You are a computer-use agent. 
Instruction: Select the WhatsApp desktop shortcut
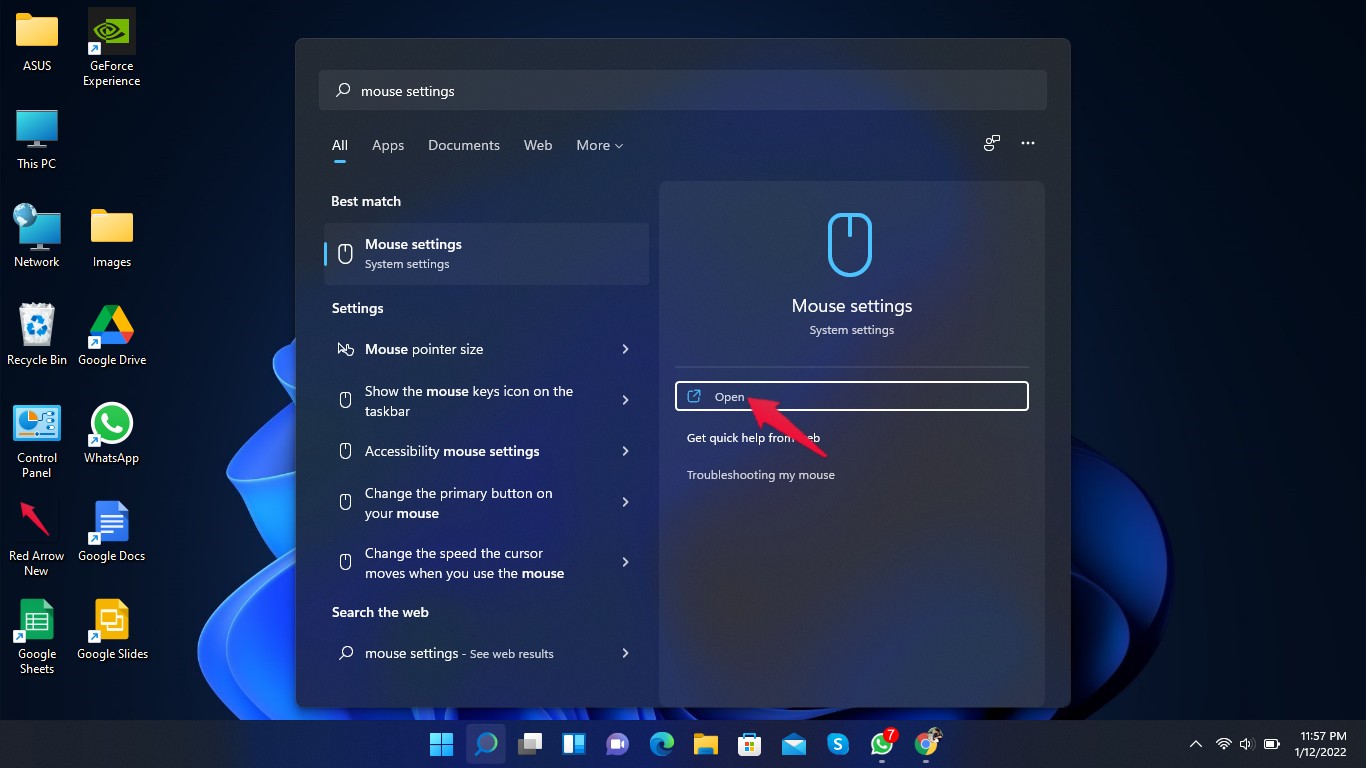coord(112,433)
